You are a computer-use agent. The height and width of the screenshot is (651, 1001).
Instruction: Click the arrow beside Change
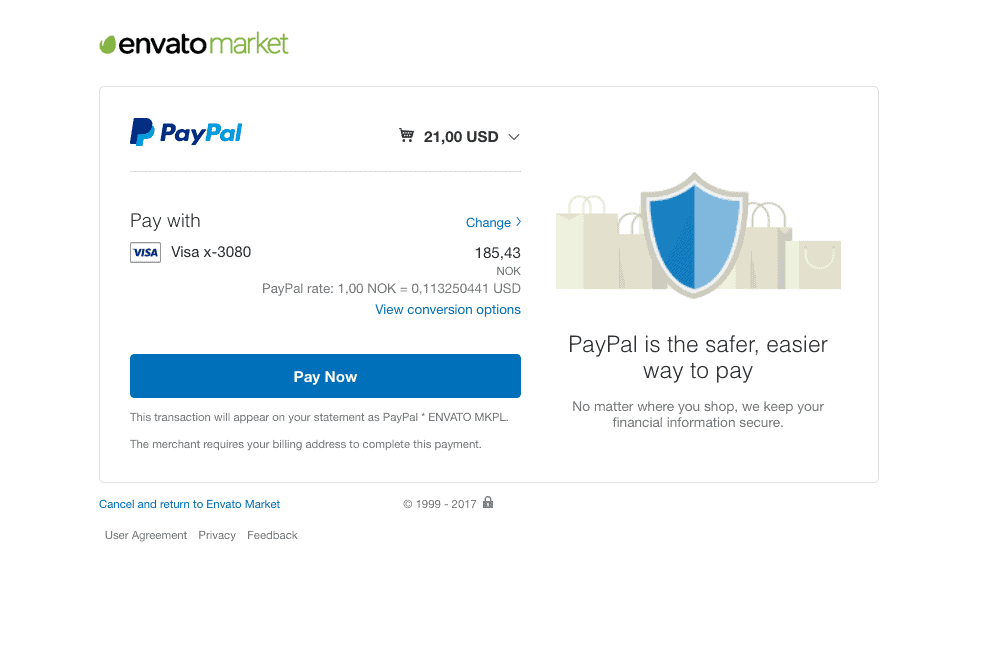pos(519,222)
